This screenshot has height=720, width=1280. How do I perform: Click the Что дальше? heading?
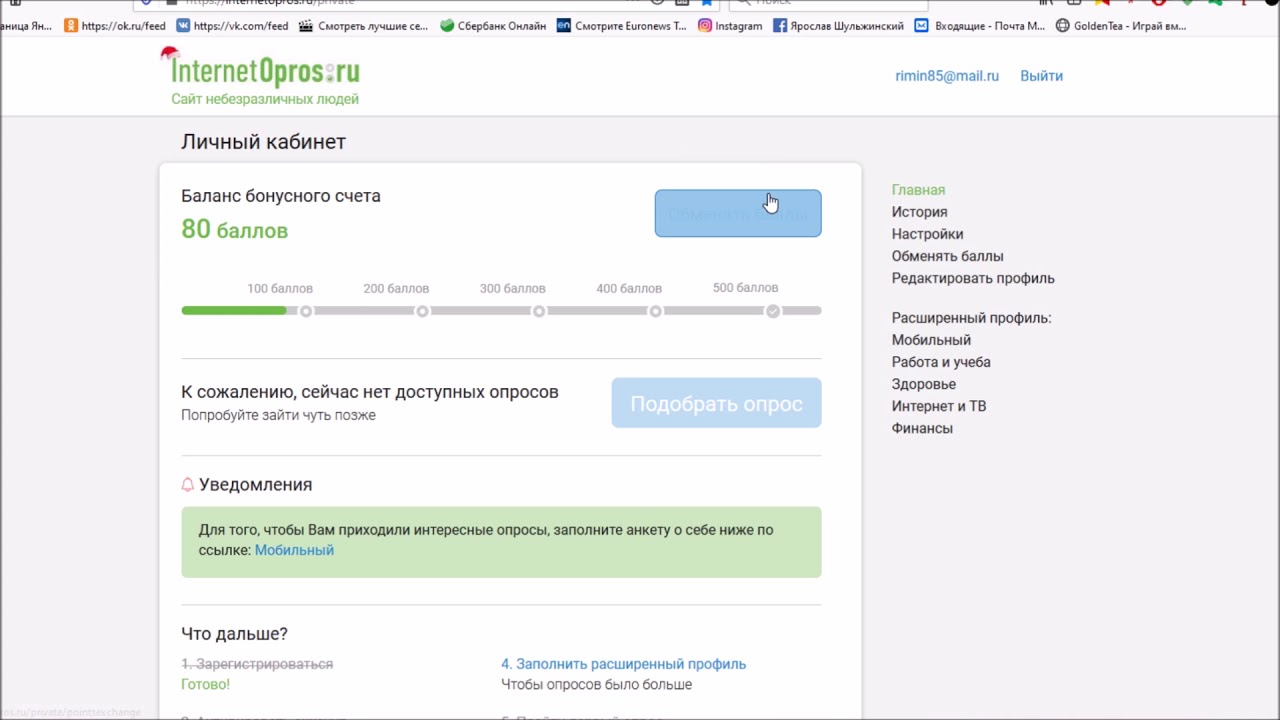point(234,634)
